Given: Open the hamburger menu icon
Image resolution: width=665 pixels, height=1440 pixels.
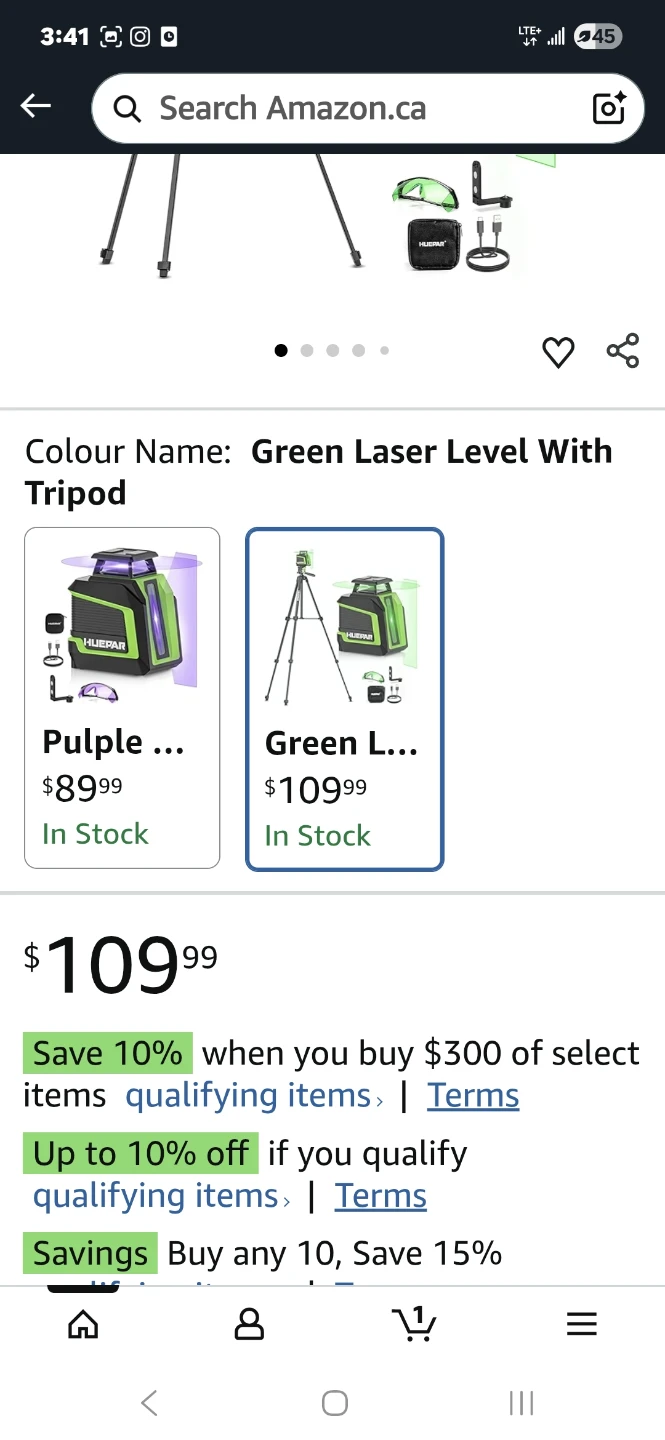Looking at the screenshot, I should point(581,1324).
